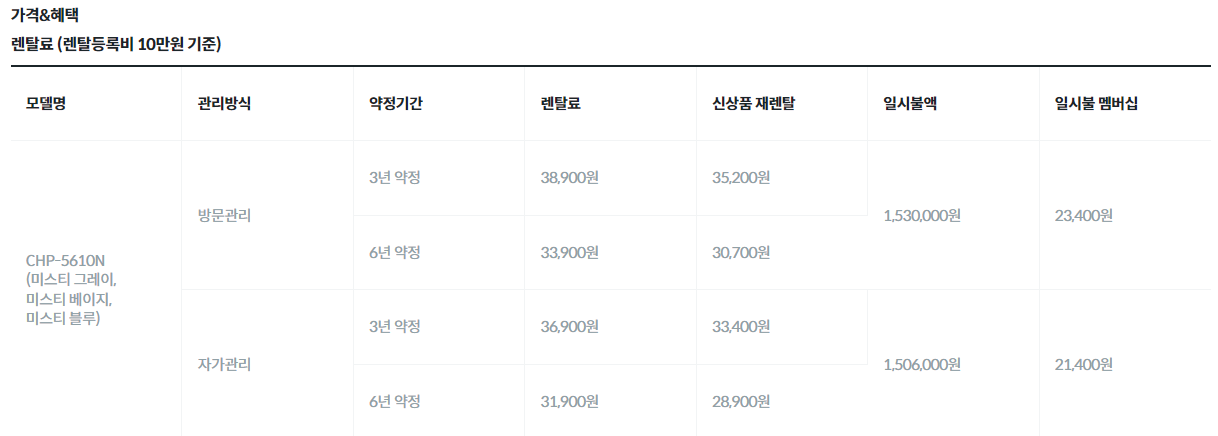Click the 모델명 column header
Screen dimensions: 1218x436
[x=46, y=104]
